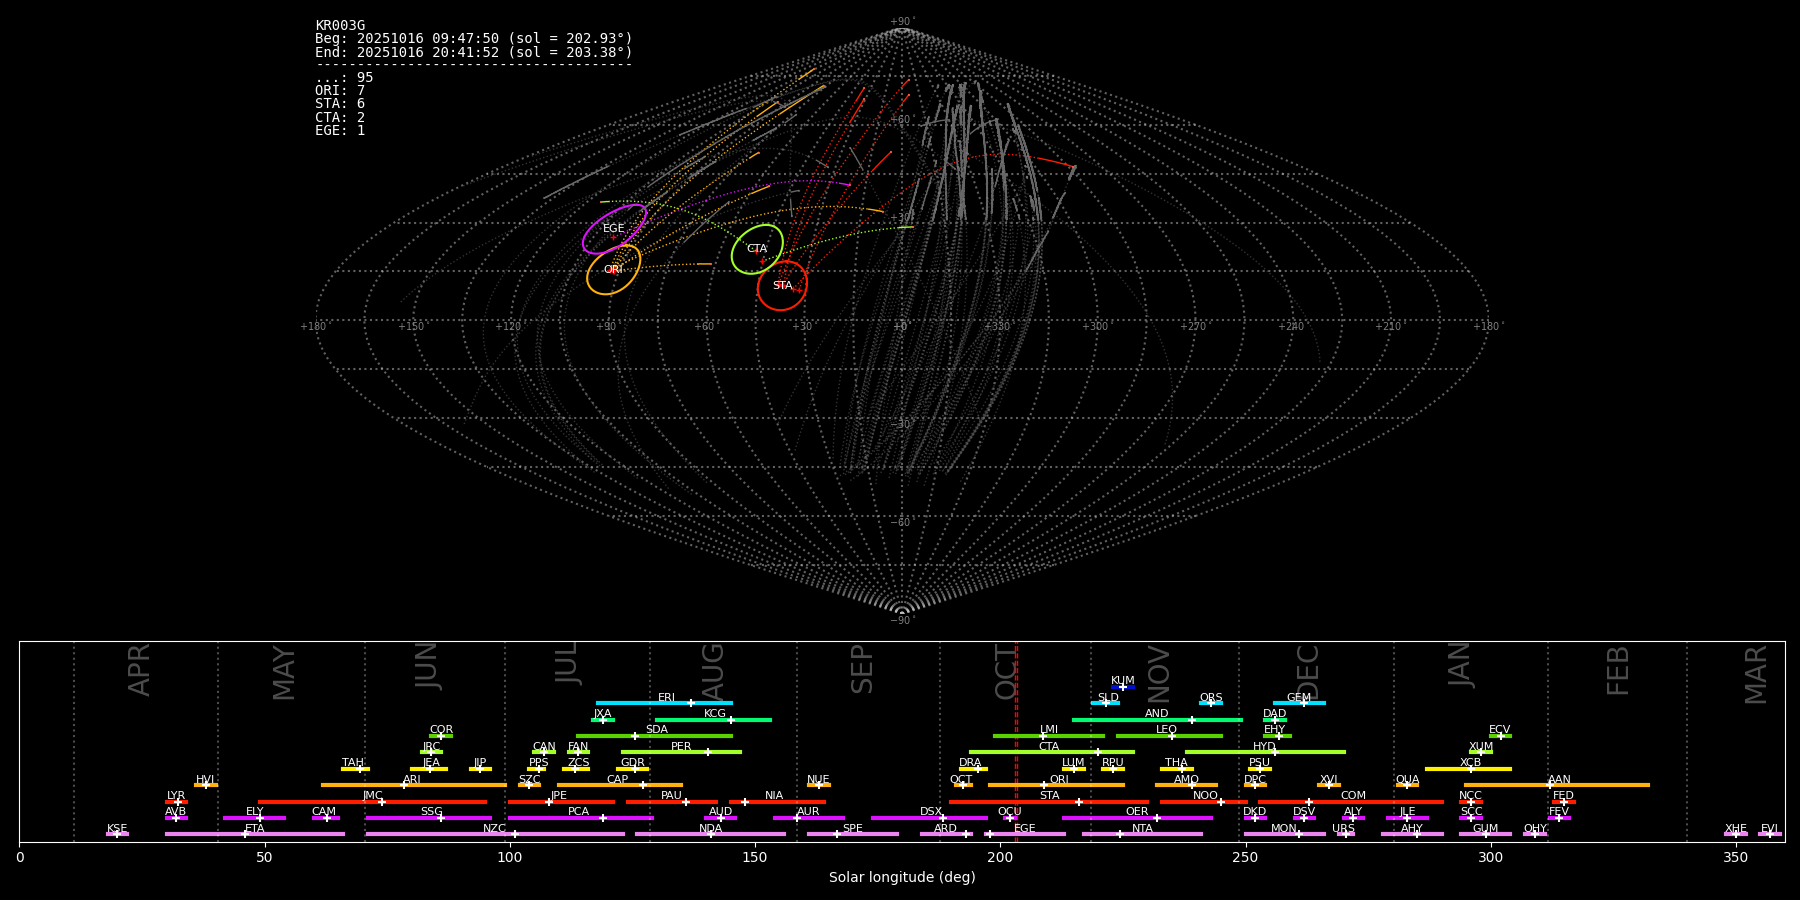Click the 'STA: 6' legend entry

click(x=340, y=104)
